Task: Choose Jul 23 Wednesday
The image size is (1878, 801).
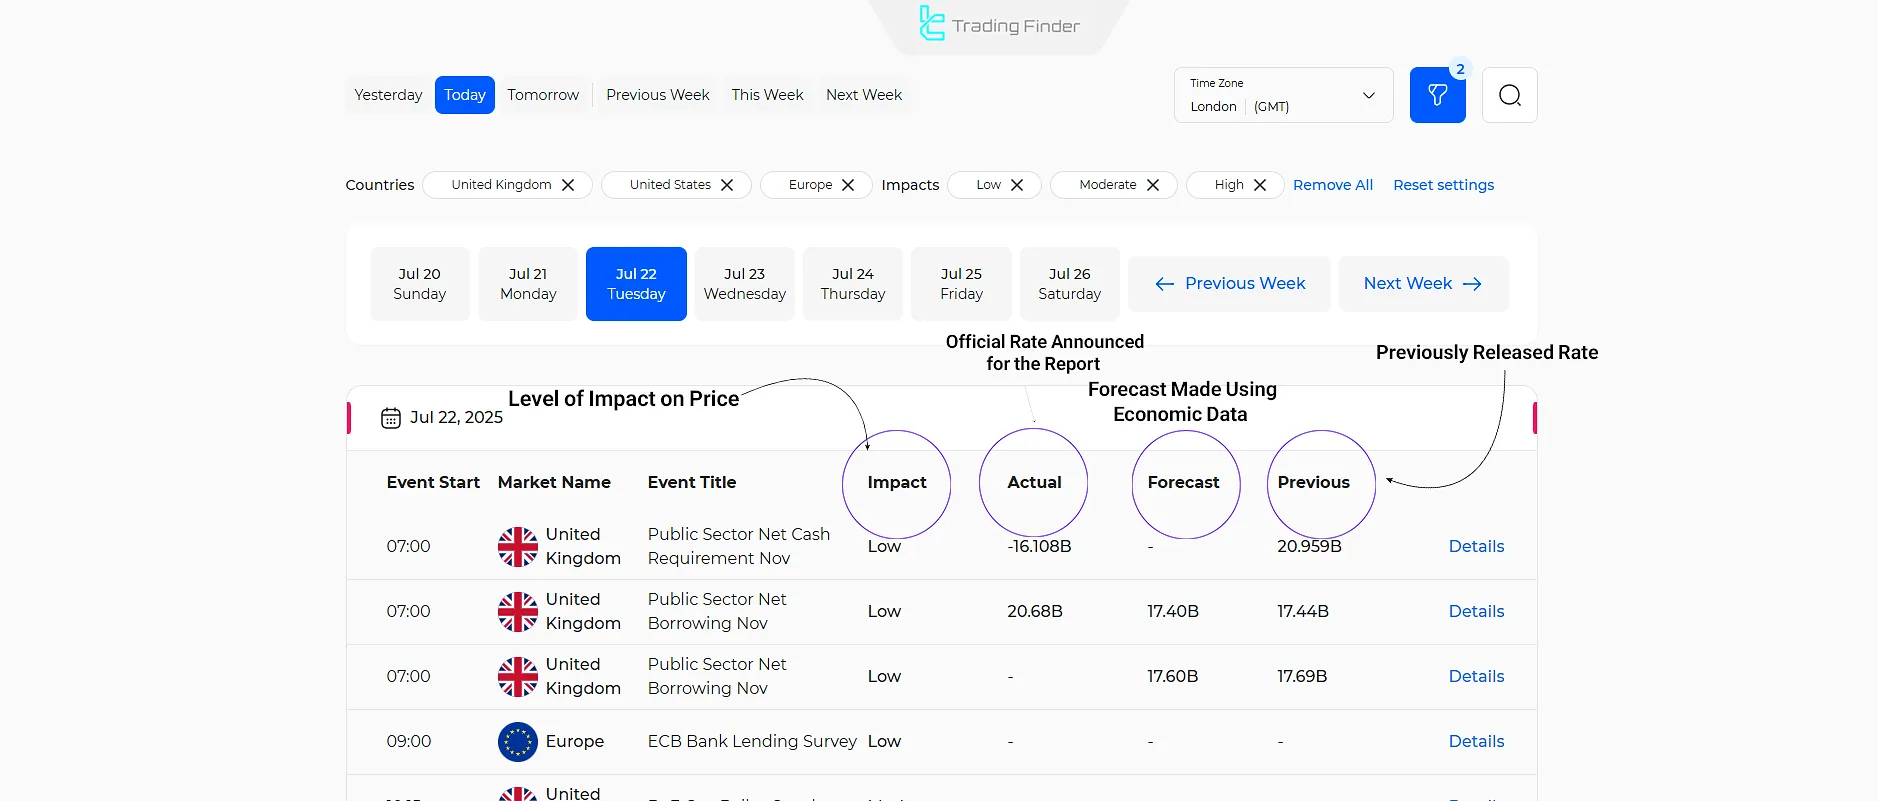Action: pyautogui.click(x=745, y=284)
